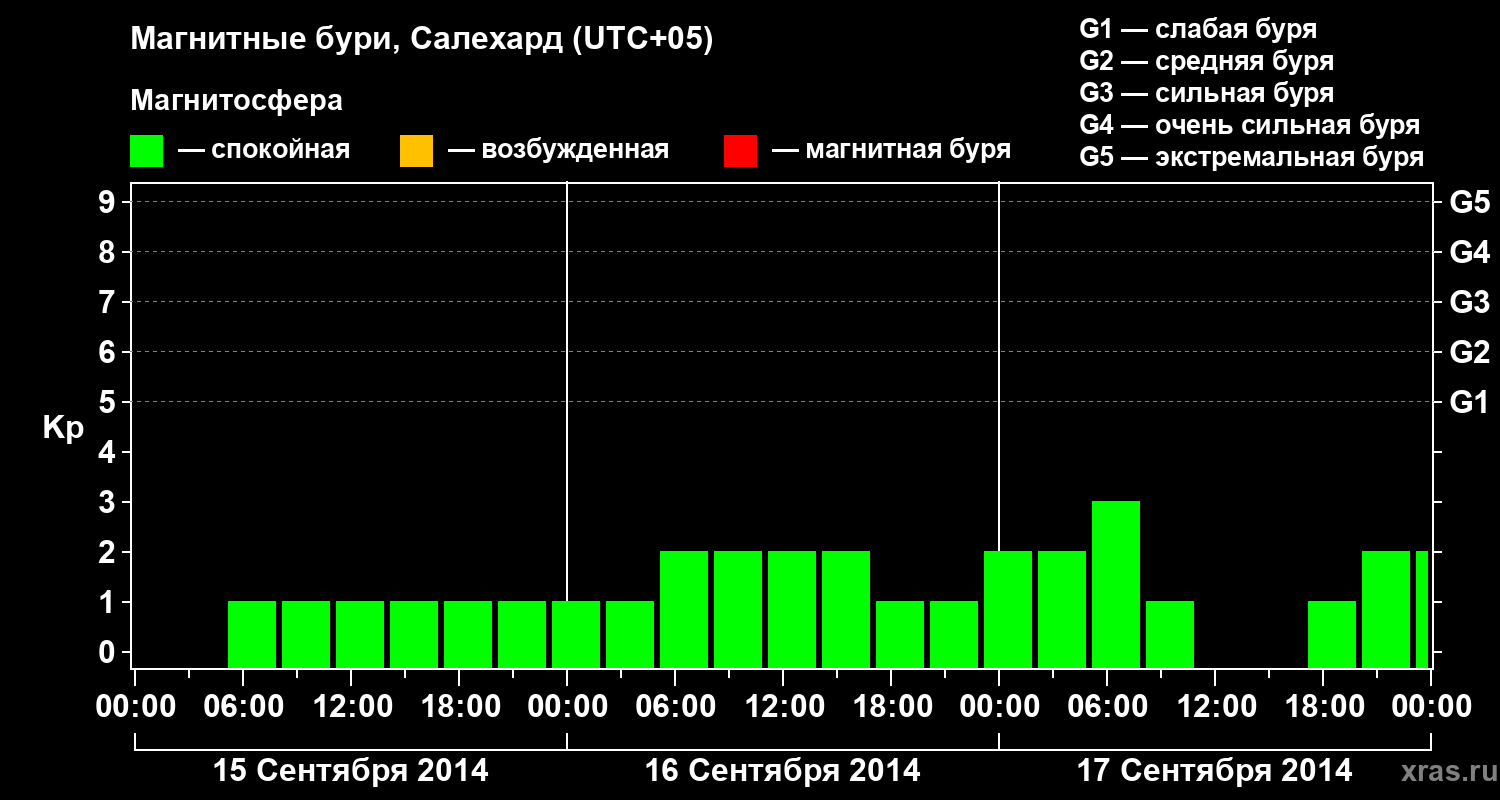Click the 'Магнитосфера' heading

coord(237,101)
